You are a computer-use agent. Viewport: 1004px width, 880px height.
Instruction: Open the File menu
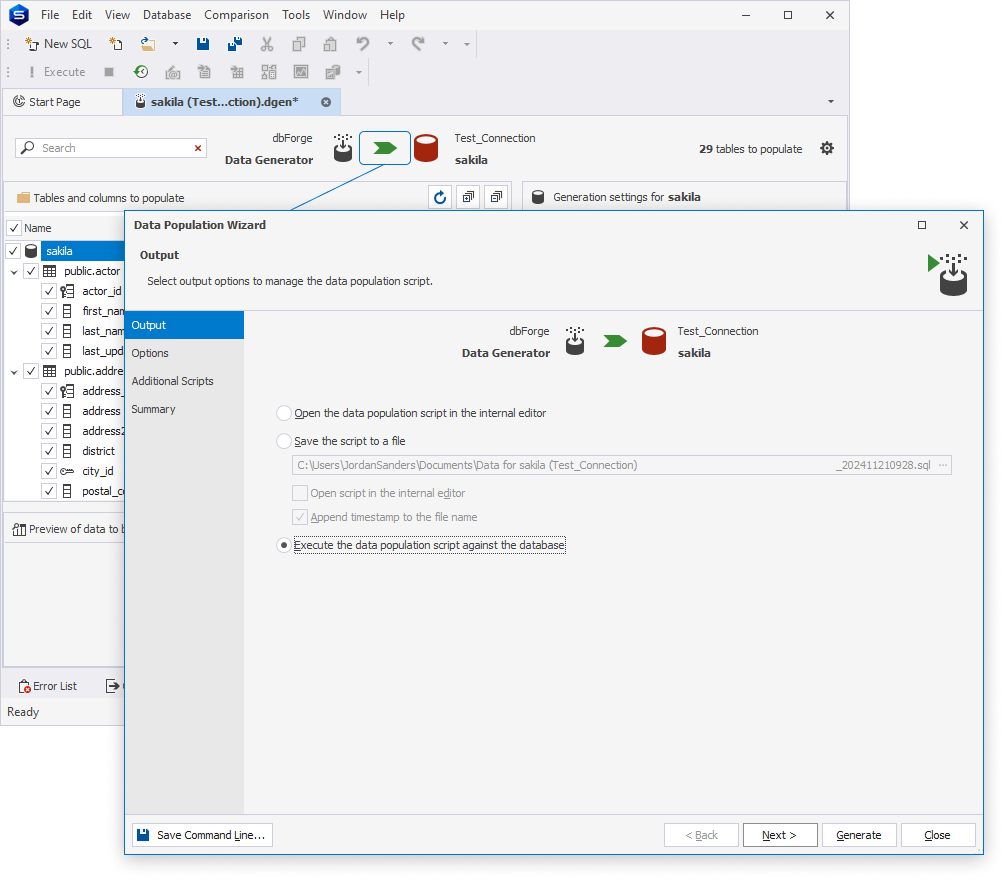(49, 15)
